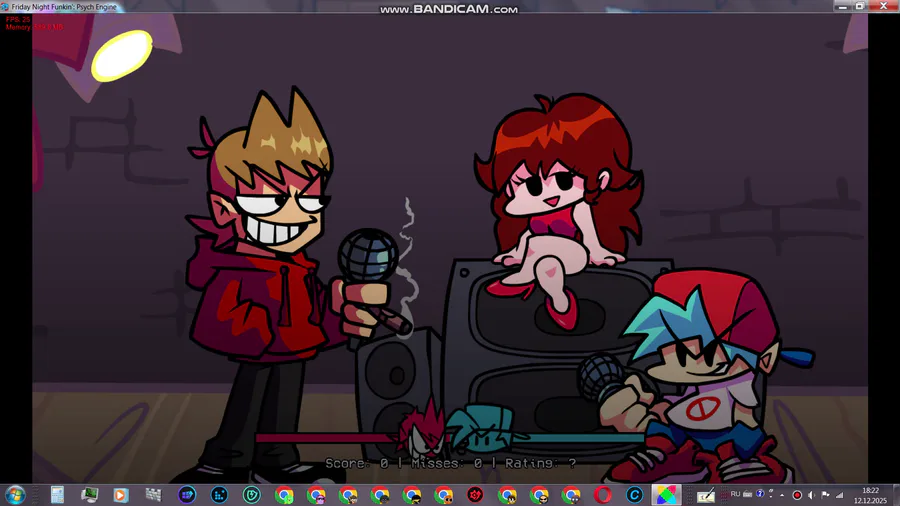The image size is (900, 506).
Task: Open the network signal tray icon
Action: [x=840, y=495]
